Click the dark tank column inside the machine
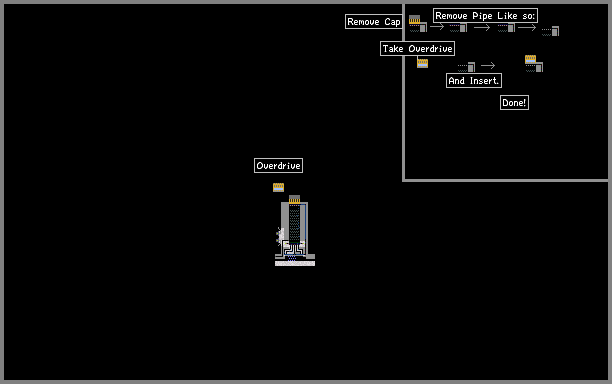Screen dimensions: 612x384 click(x=294, y=224)
